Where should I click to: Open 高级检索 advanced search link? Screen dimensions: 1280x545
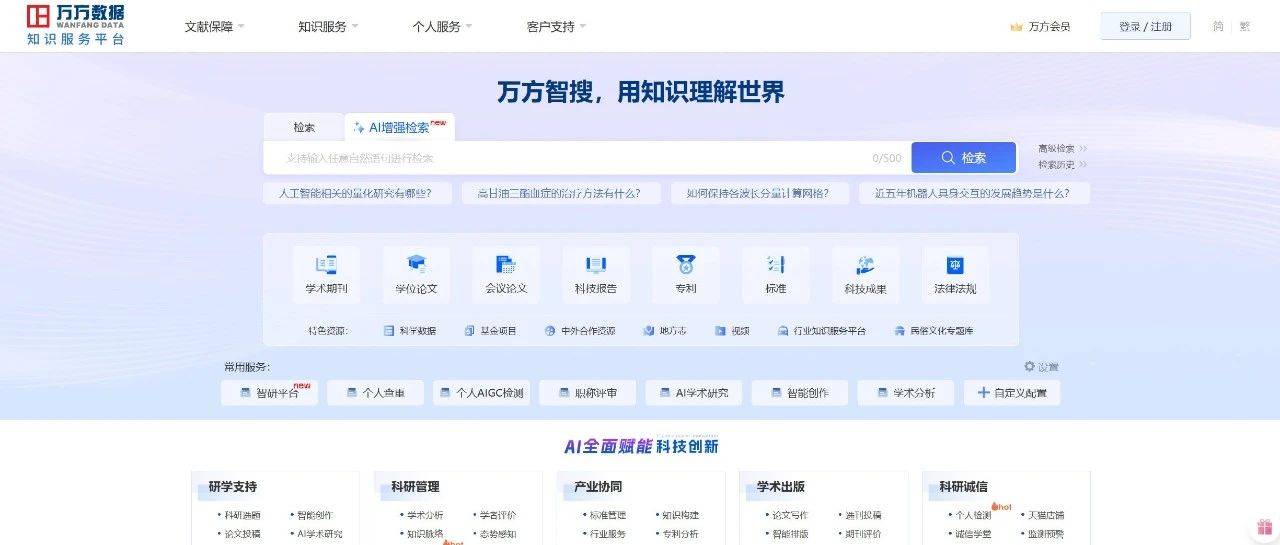tap(1062, 149)
